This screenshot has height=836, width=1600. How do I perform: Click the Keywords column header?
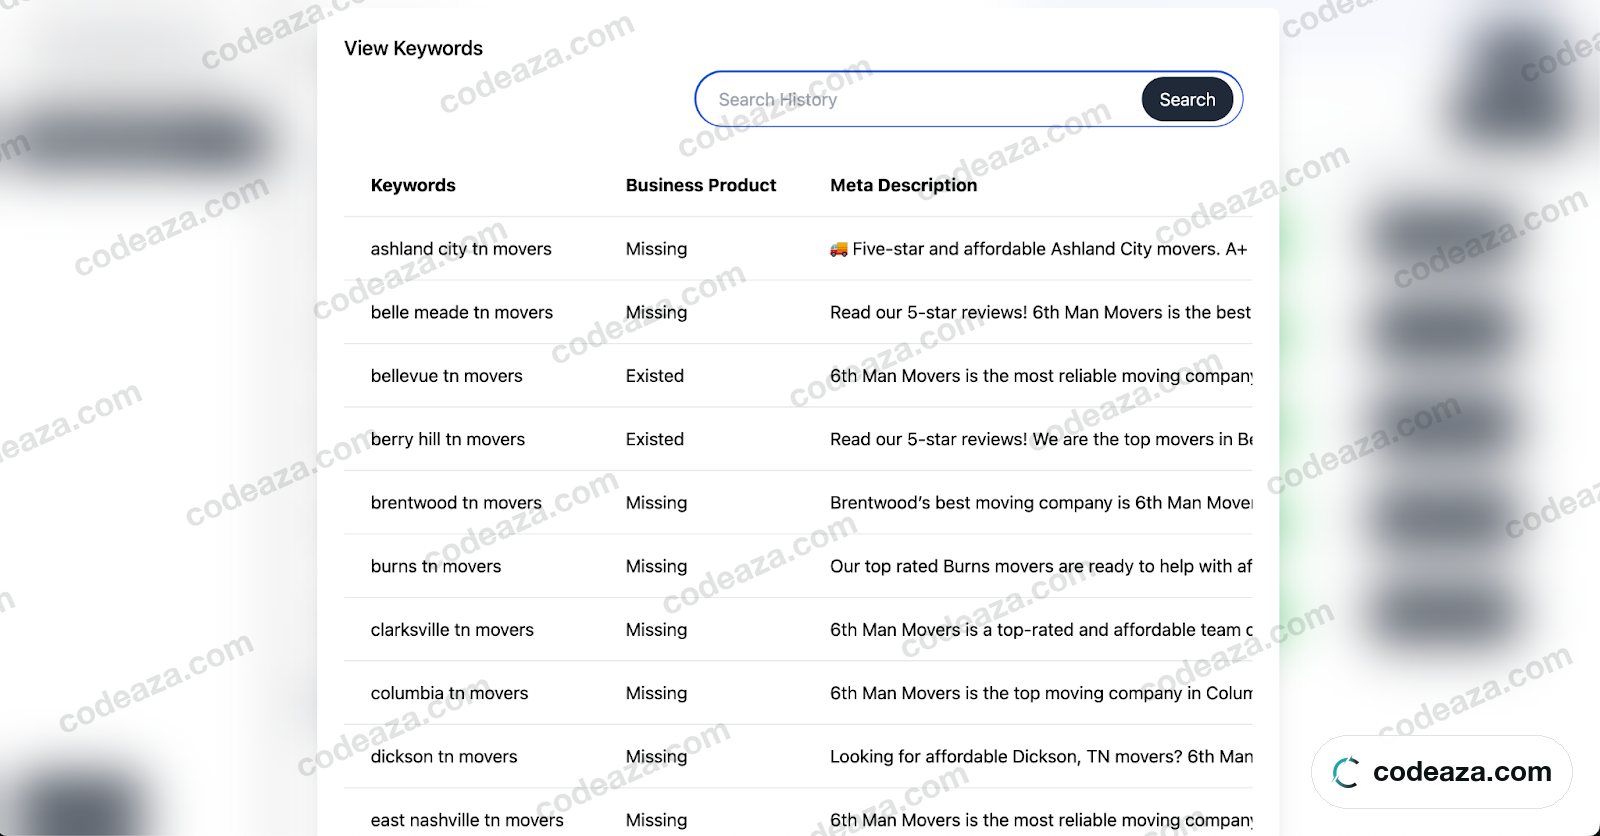[413, 185]
